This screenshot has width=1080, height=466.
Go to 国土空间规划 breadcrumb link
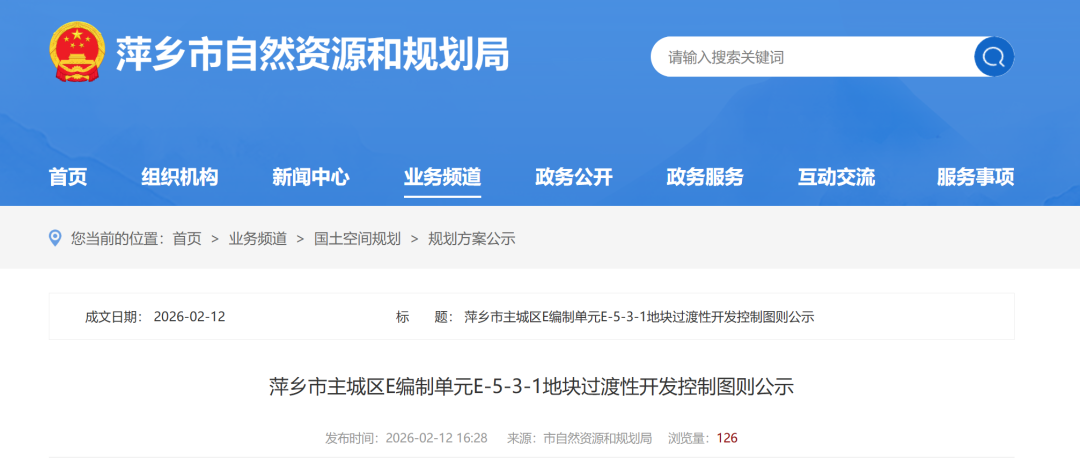[x=357, y=240]
